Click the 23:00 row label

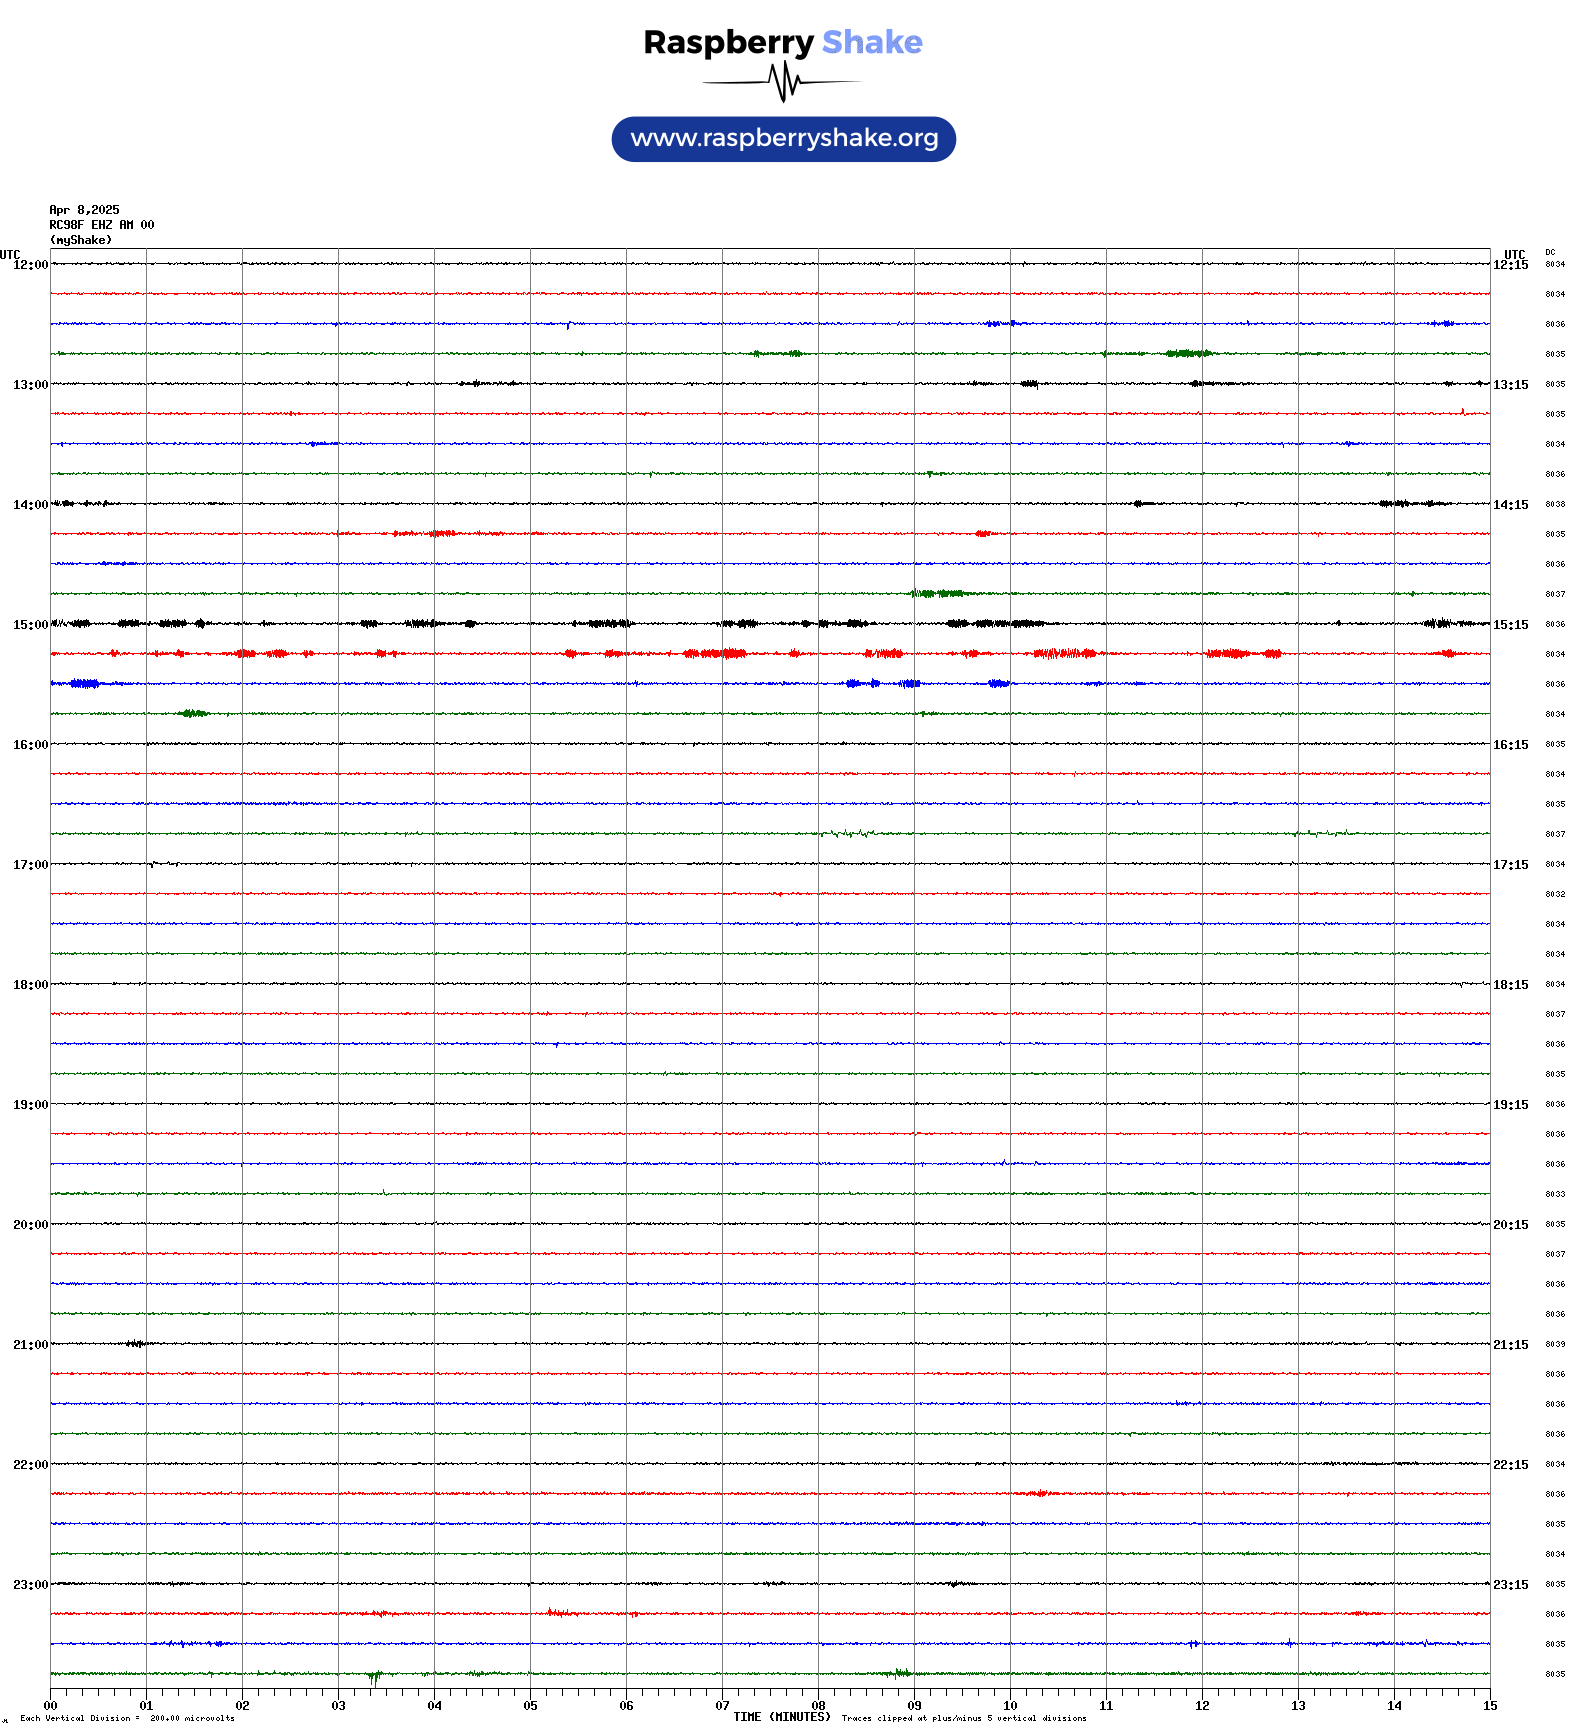coord(30,1585)
